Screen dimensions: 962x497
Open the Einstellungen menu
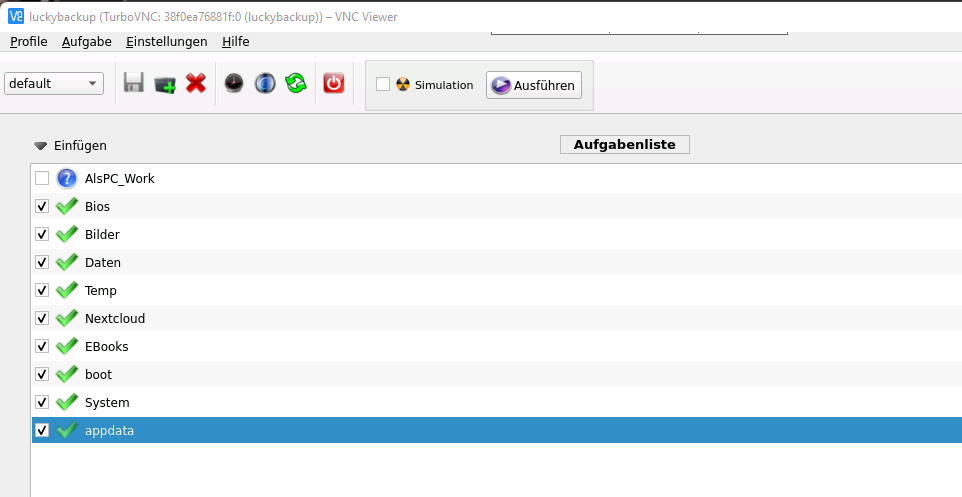(167, 42)
